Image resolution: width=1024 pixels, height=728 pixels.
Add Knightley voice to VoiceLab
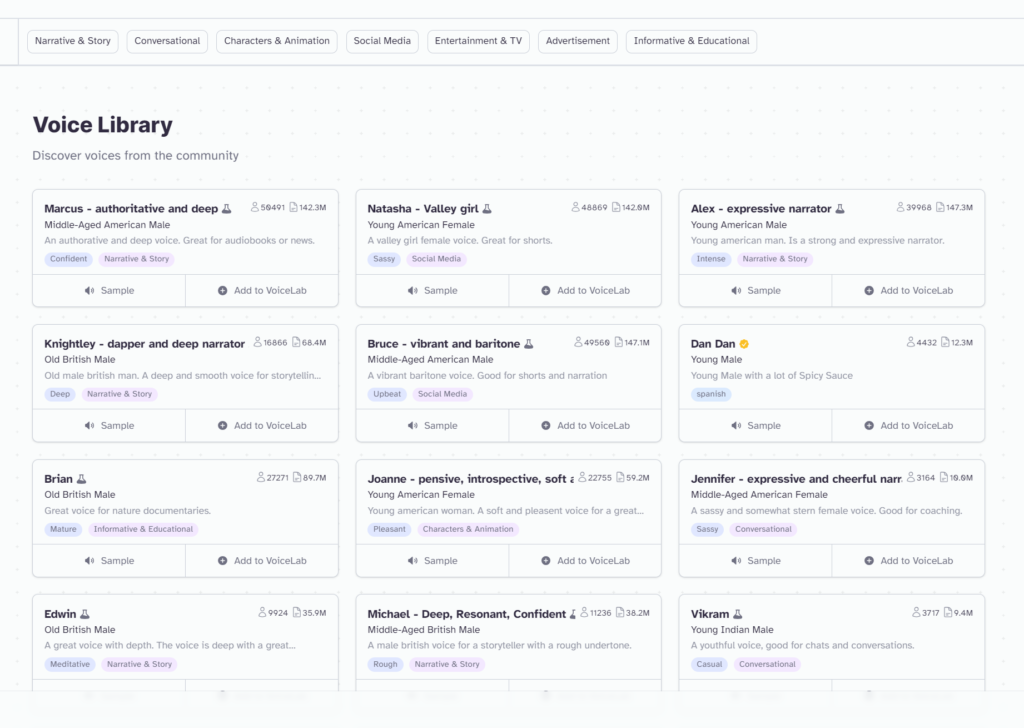click(262, 426)
